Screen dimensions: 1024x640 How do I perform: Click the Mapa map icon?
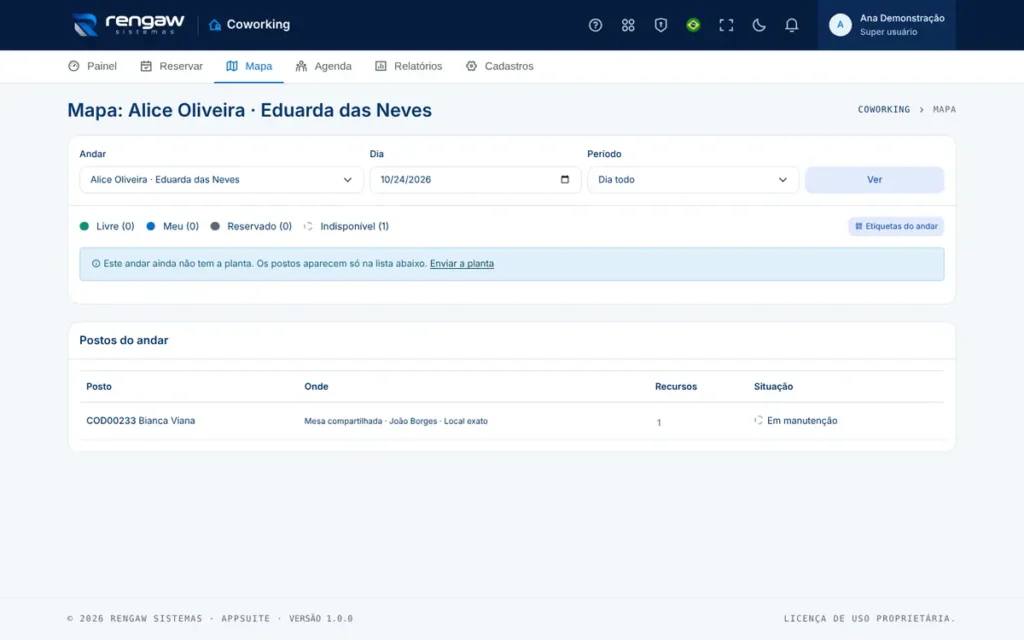[x=232, y=66]
